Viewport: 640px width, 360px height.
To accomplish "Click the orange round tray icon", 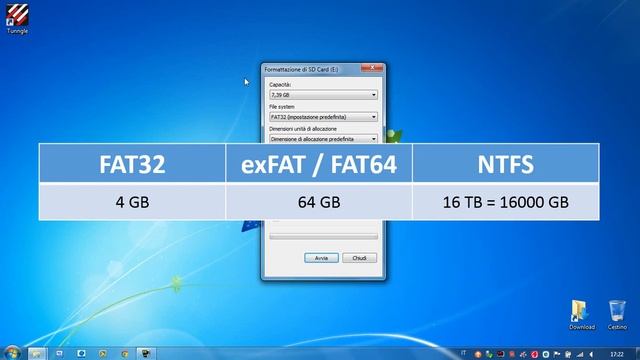I will [x=478, y=355].
